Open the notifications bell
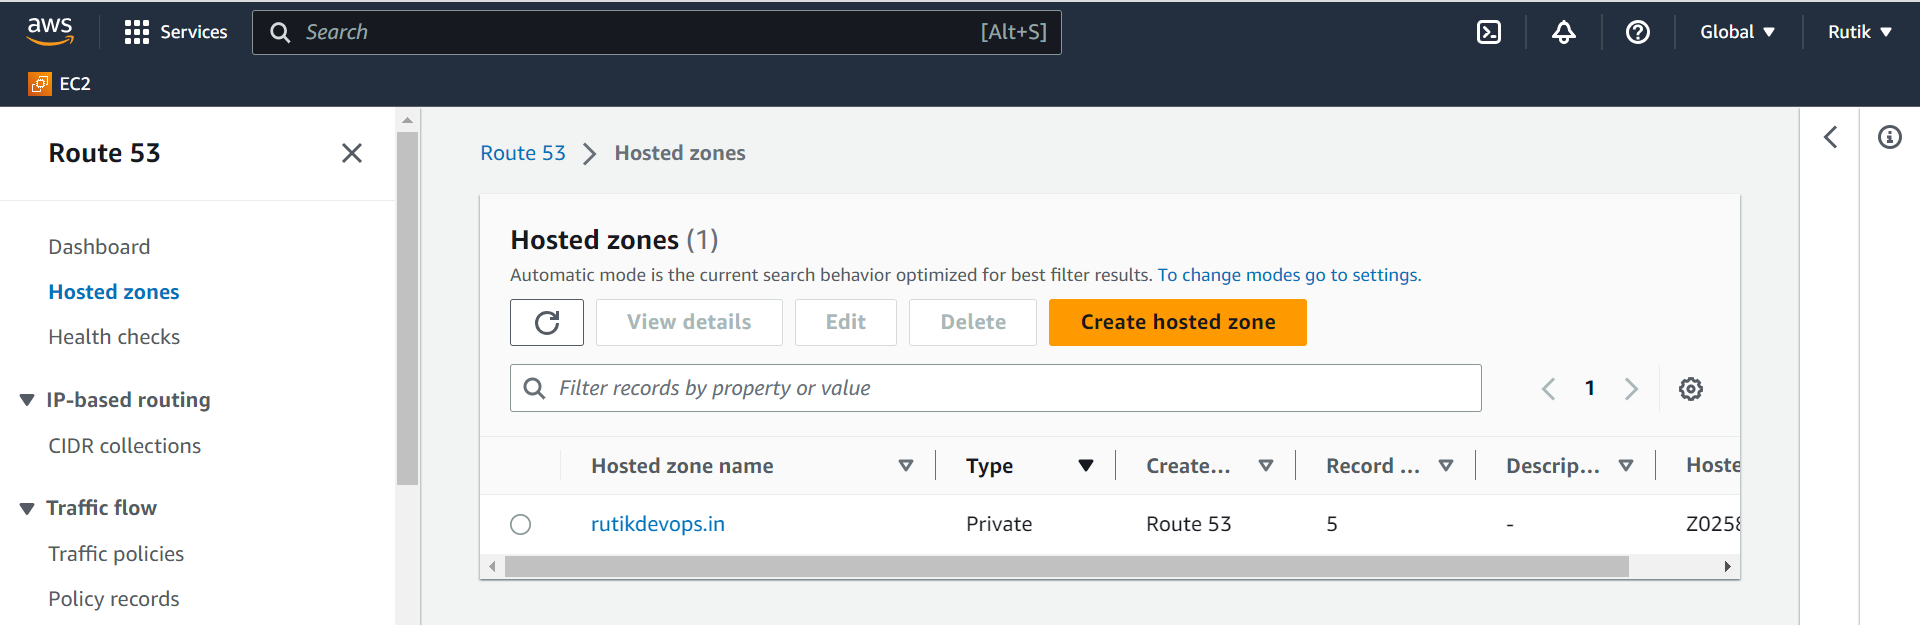Screen dimensions: 1920x625 [x=1564, y=32]
